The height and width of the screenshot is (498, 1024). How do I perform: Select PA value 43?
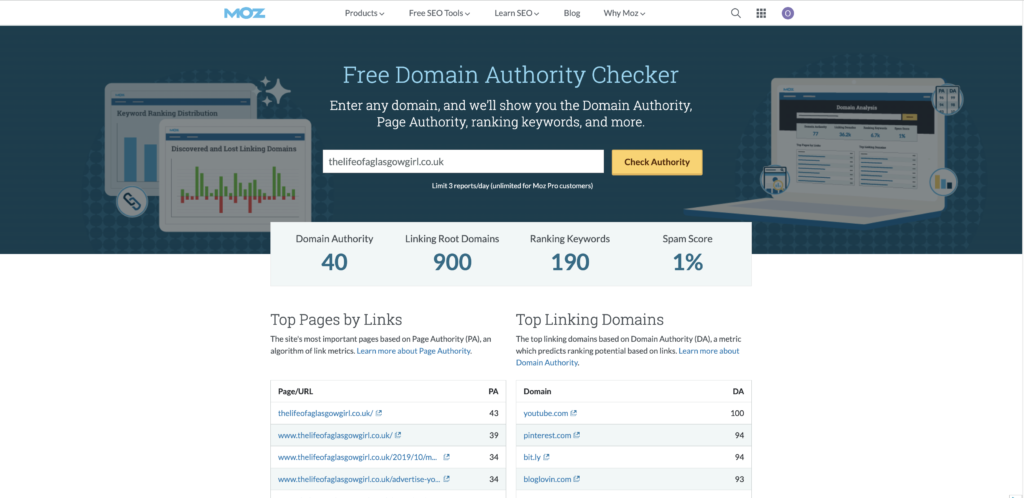pyautogui.click(x=494, y=413)
